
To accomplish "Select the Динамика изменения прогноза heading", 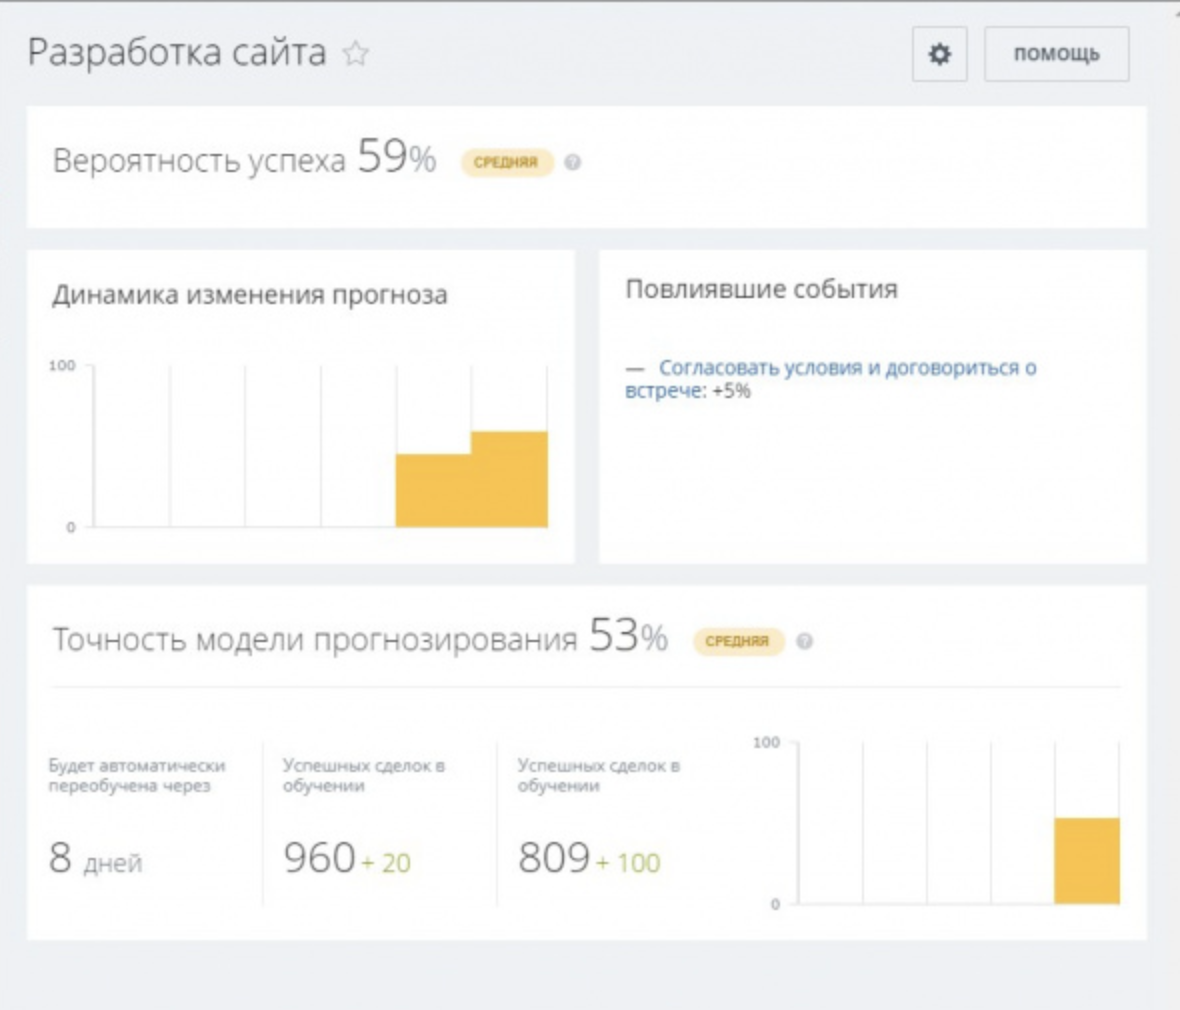I will [x=250, y=294].
